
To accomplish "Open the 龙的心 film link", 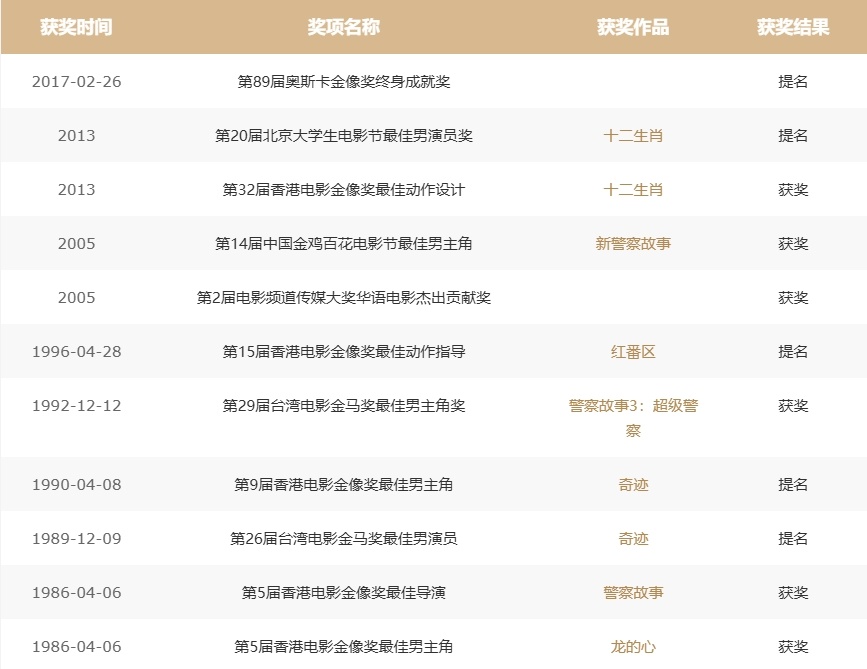I will tap(633, 647).
